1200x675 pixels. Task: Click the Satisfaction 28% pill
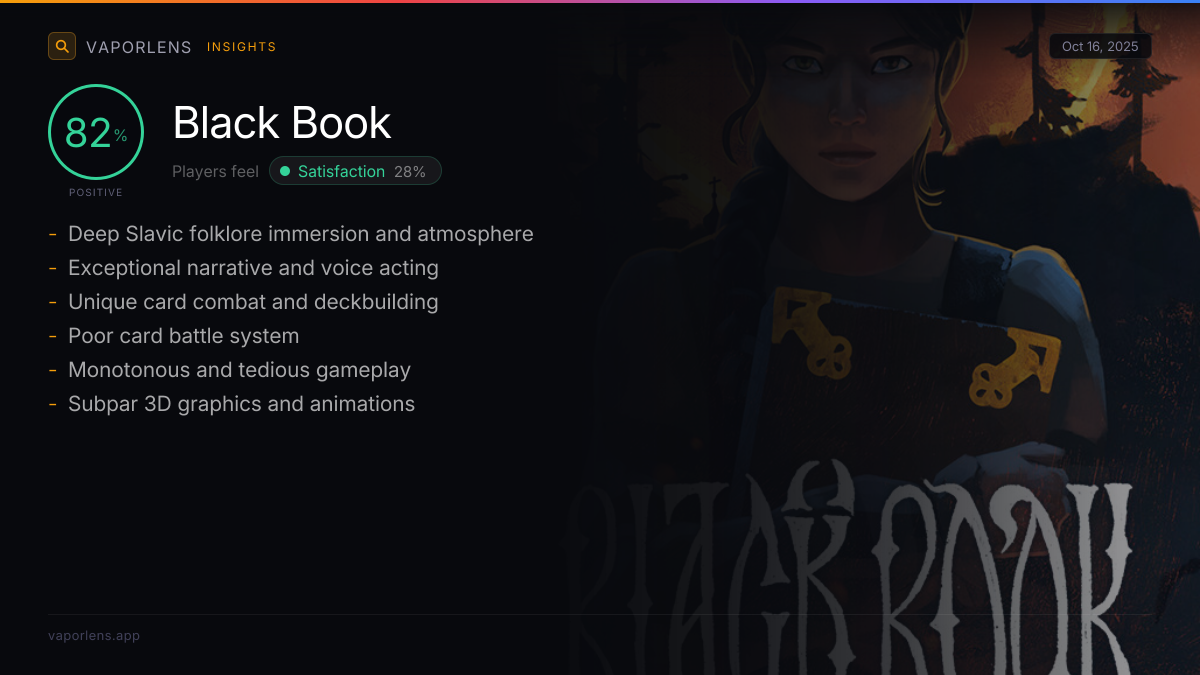click(355, 171)
